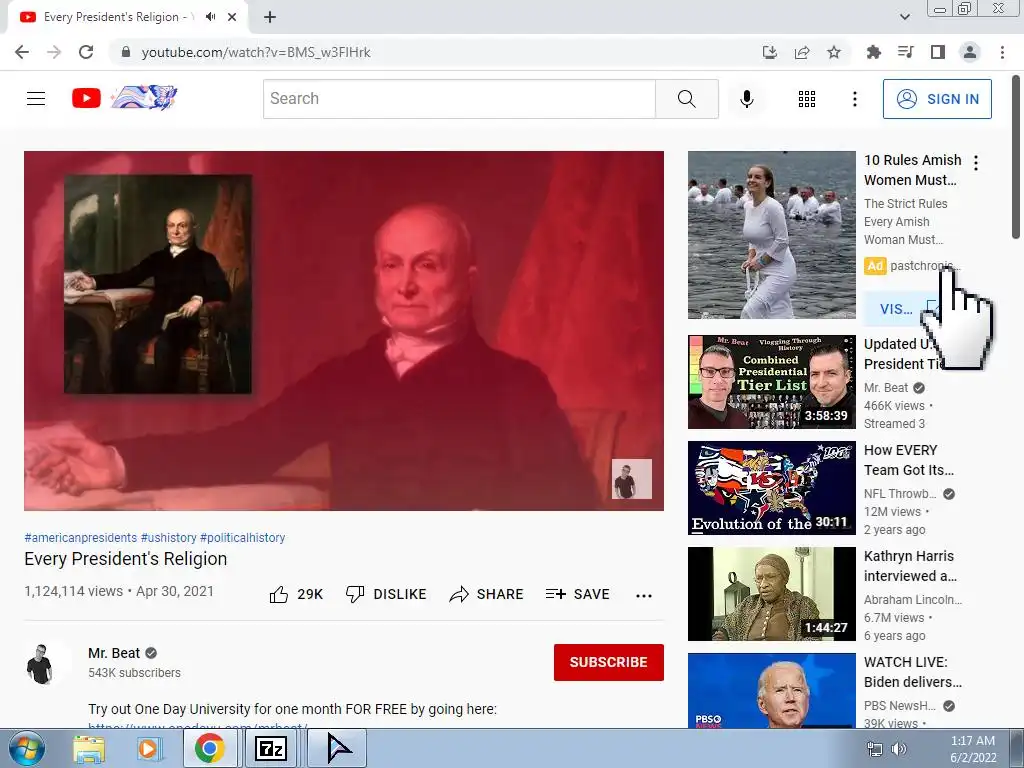Viewport: 1024px width, 768px height.
Task: Click the video player area
Action: [344, 330]
